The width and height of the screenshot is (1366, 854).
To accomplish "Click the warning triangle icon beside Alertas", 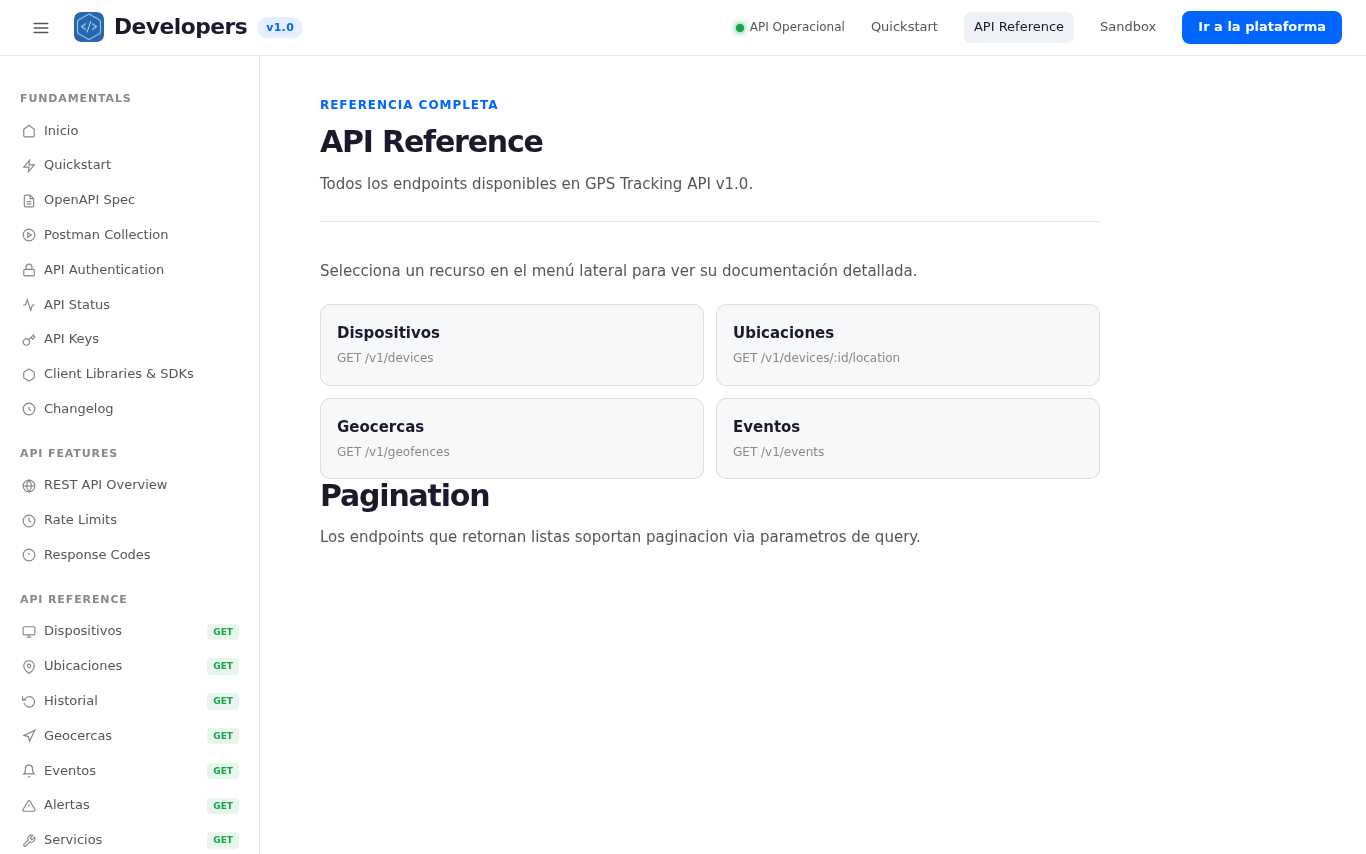I will 29,806.
